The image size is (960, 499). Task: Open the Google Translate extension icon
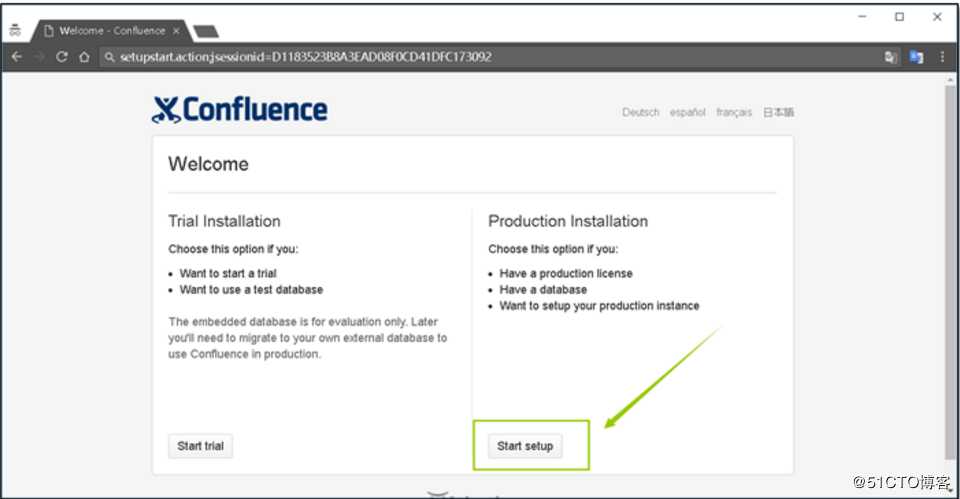pyautogui.click(x=917, y=57)
